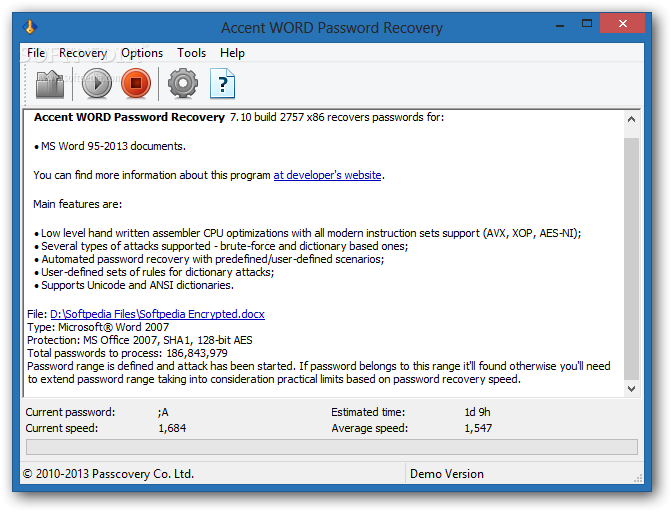The width and height of the screenshot is (672, 512).
Task: Click the Current password value ';A'
Action: [x=163, y=412]
